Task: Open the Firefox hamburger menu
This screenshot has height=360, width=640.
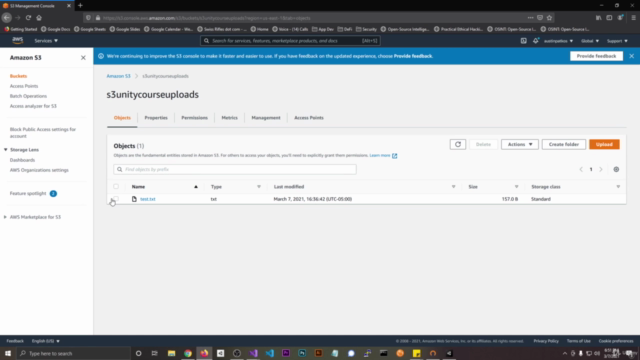Action: coord(633,18)
